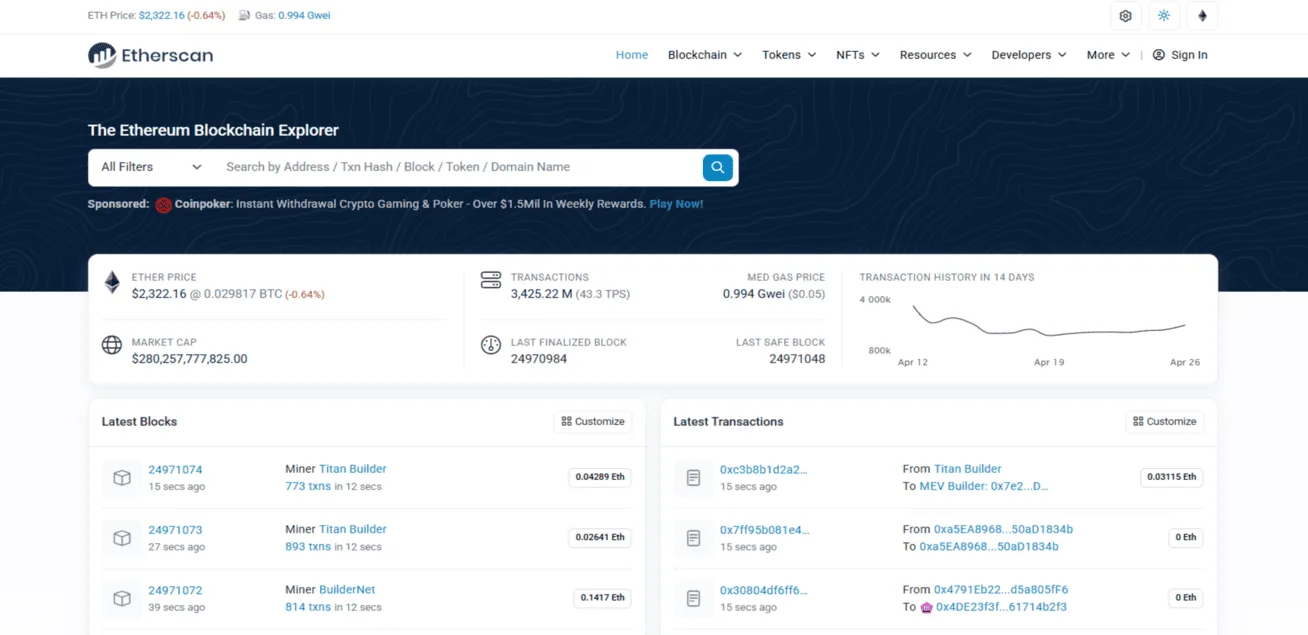This screenshot has height=635, width=1308.
Task: Open Titan Builder sender in Latest Transactions
Action: coord(968,469)
